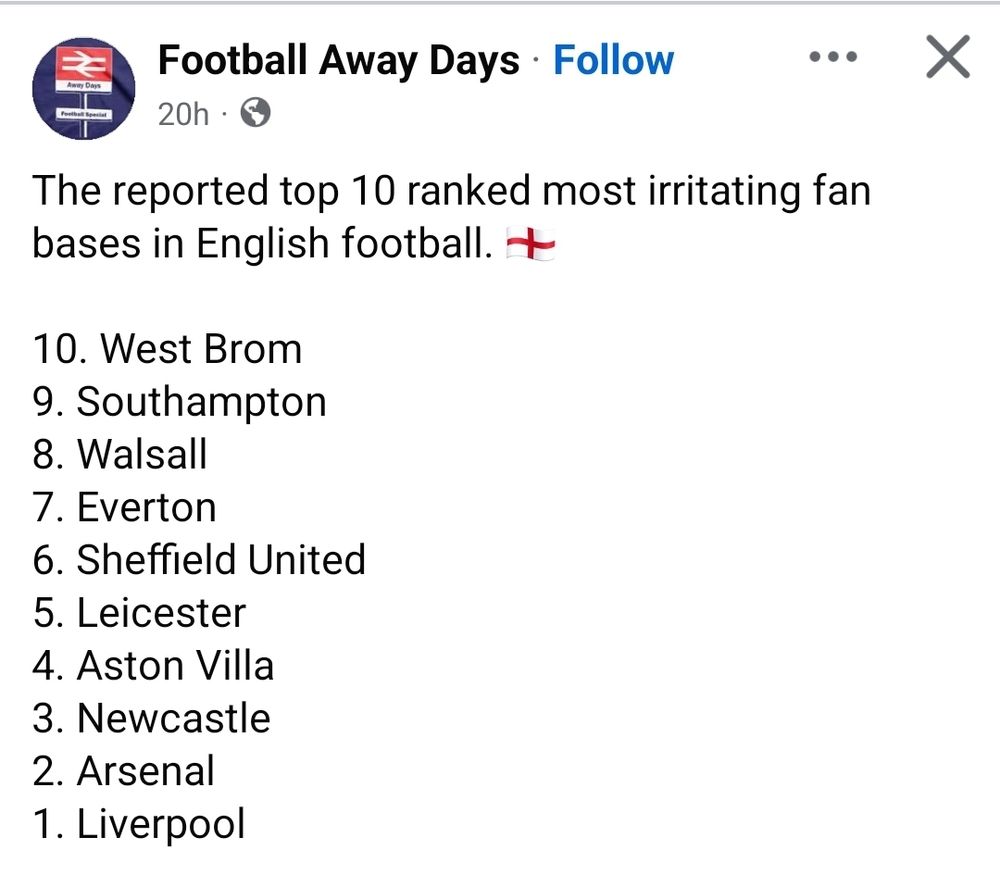Open the three-dot post options menu
The height and width of the screenshot is (875, 1000).
[x=833, y=58]
